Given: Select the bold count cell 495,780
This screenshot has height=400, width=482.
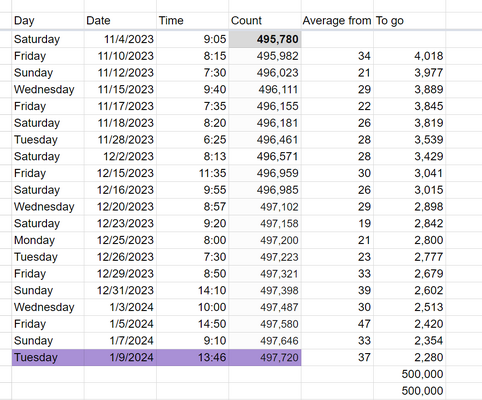Looking at the screenshot, I should [265, 39].
